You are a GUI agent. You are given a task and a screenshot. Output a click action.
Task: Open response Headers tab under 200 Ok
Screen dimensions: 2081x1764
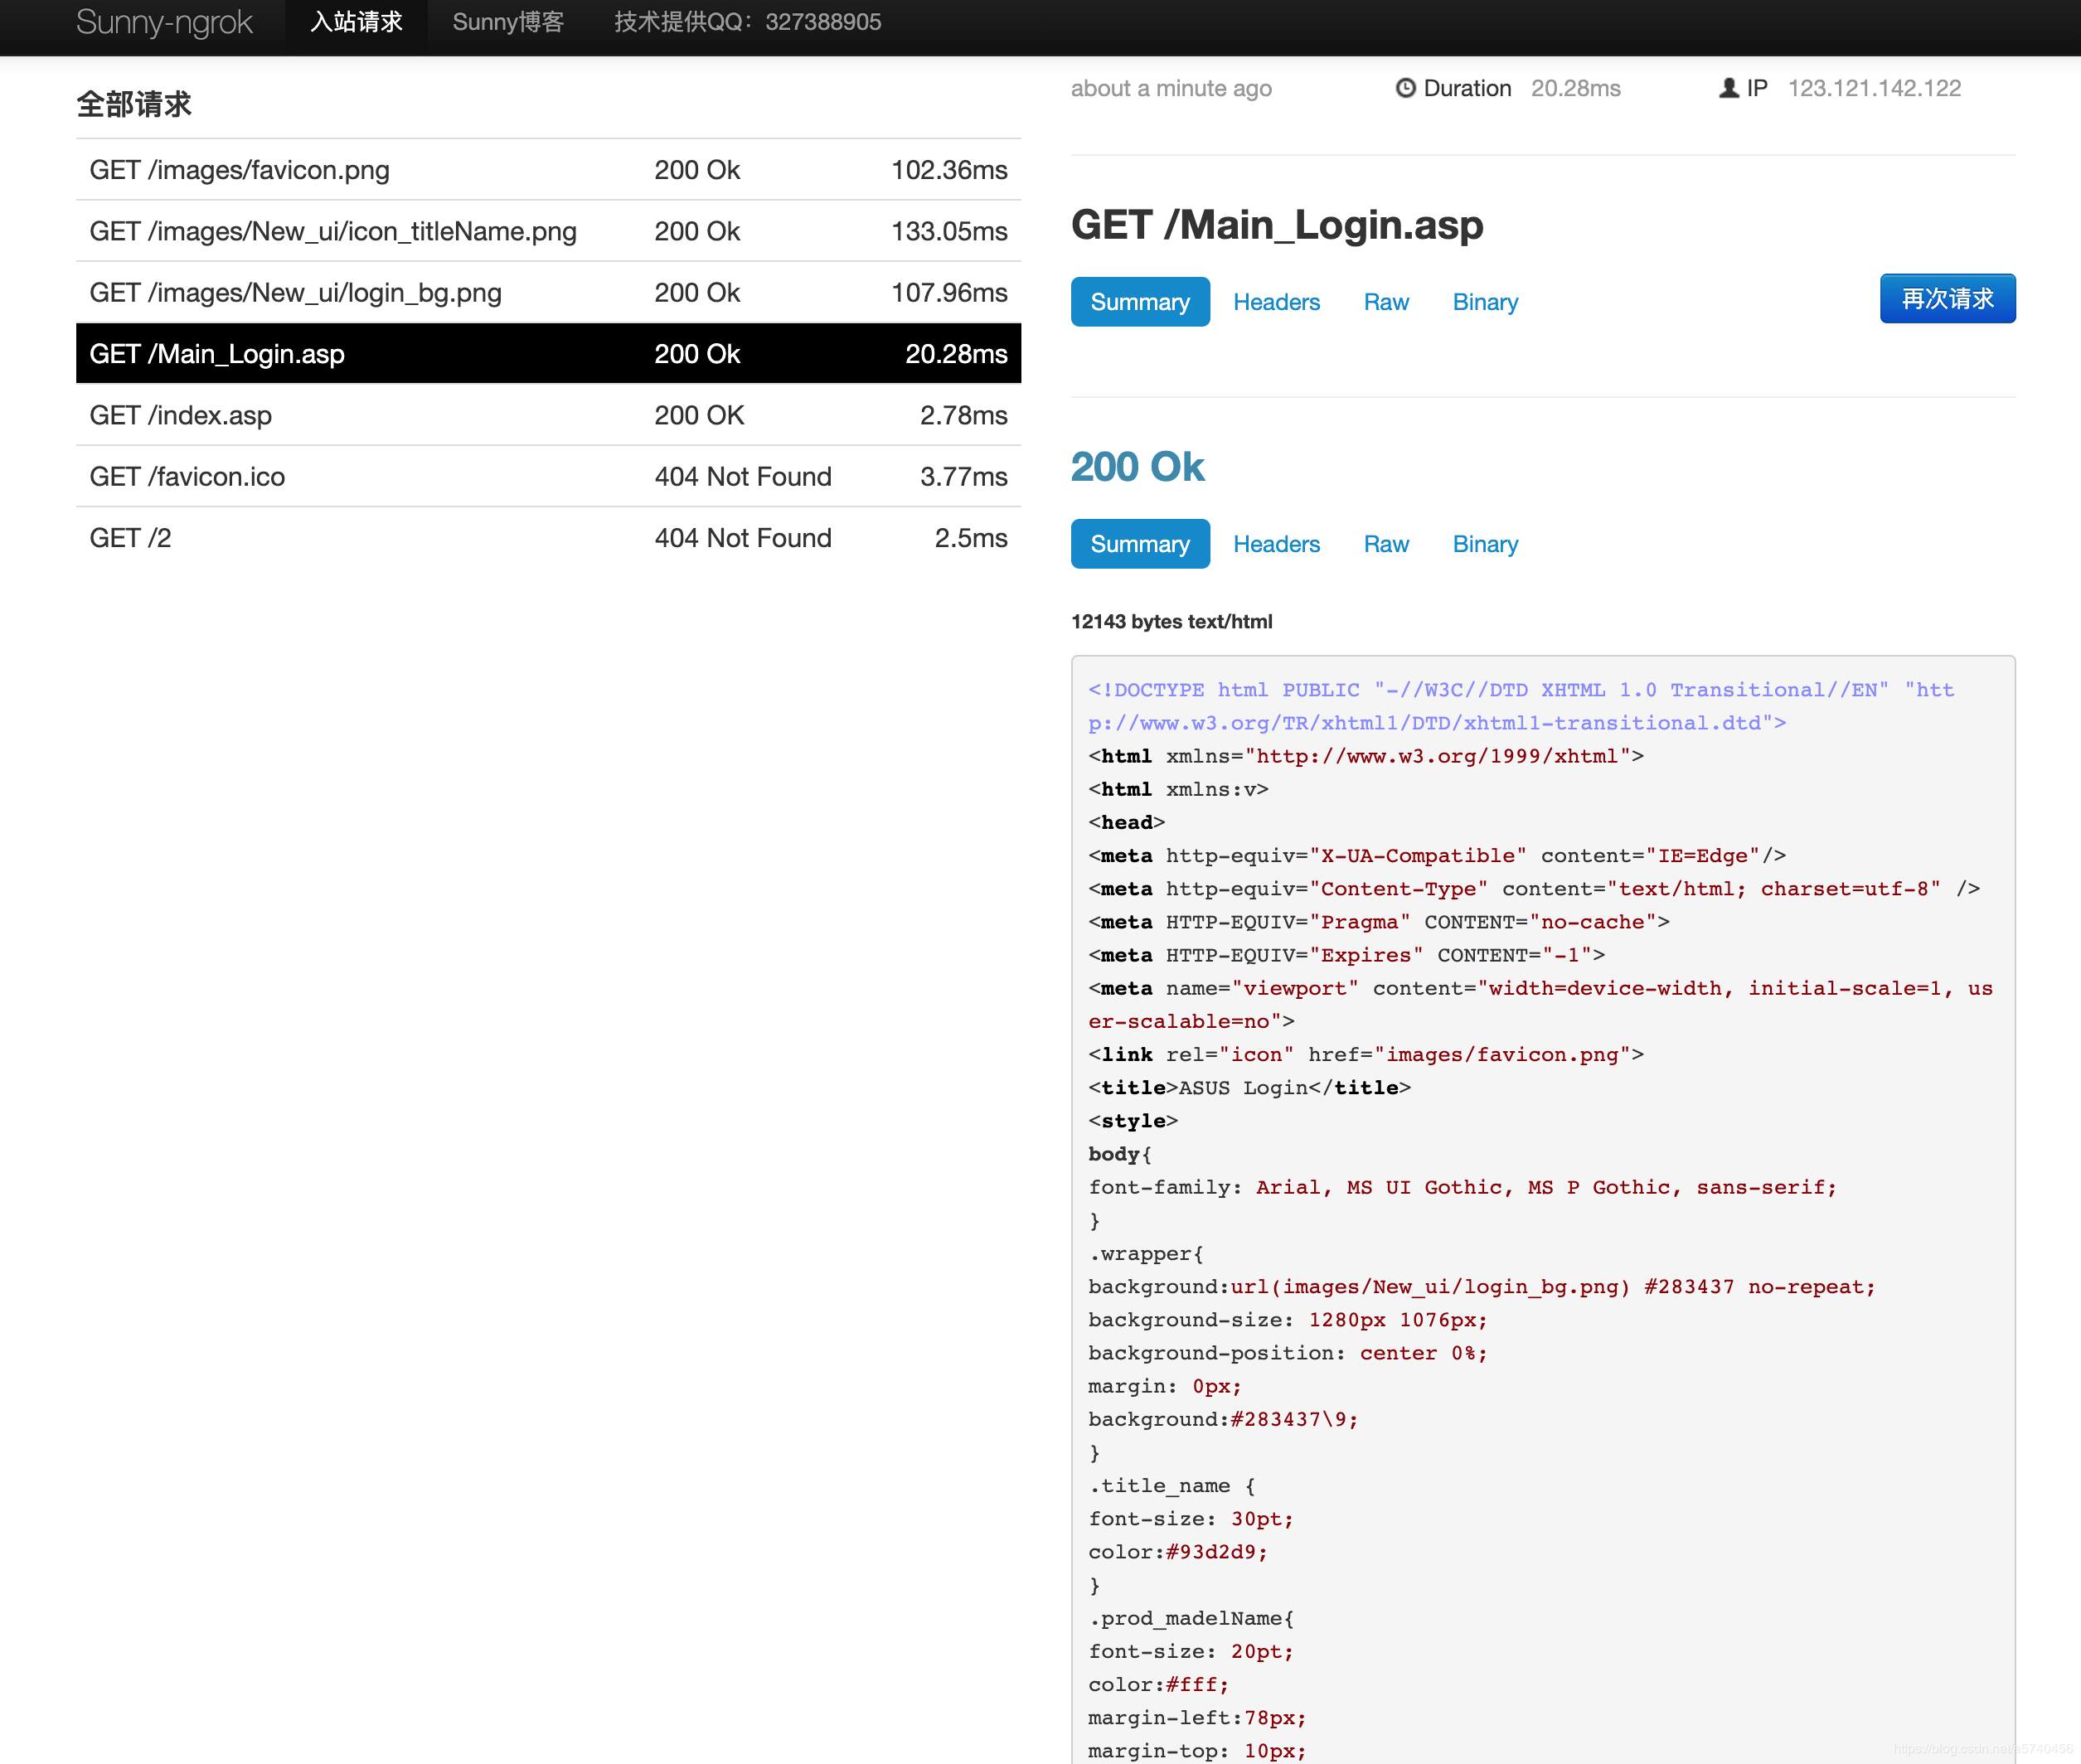pyautogui.click(x=1276, y=544)
